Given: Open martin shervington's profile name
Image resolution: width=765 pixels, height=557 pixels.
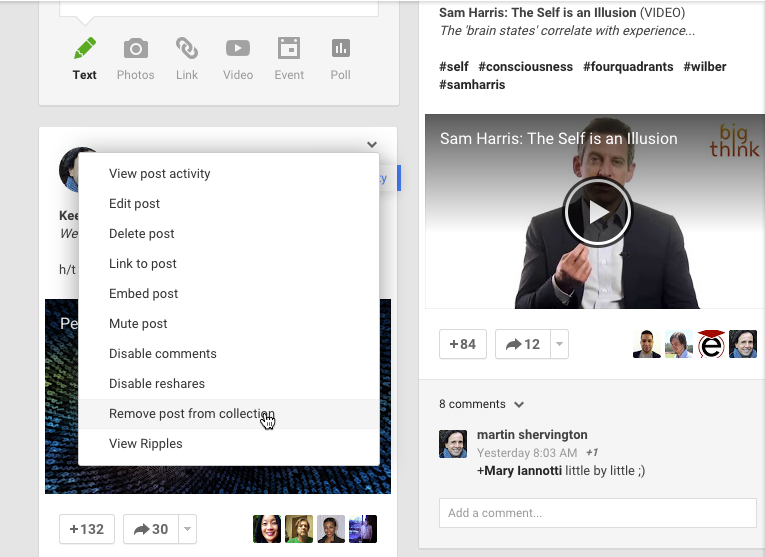Looking at the screenshot, I should coord(532,435).
